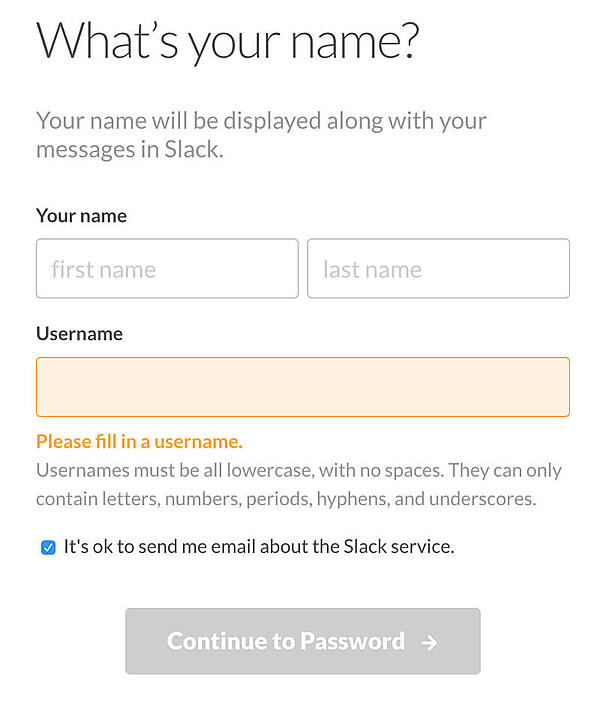Viewport: 600px width, 715px height.
Task: Click the "messages in Slack." subtitle line
Action: pyautogui.click(x=130, y=150)
